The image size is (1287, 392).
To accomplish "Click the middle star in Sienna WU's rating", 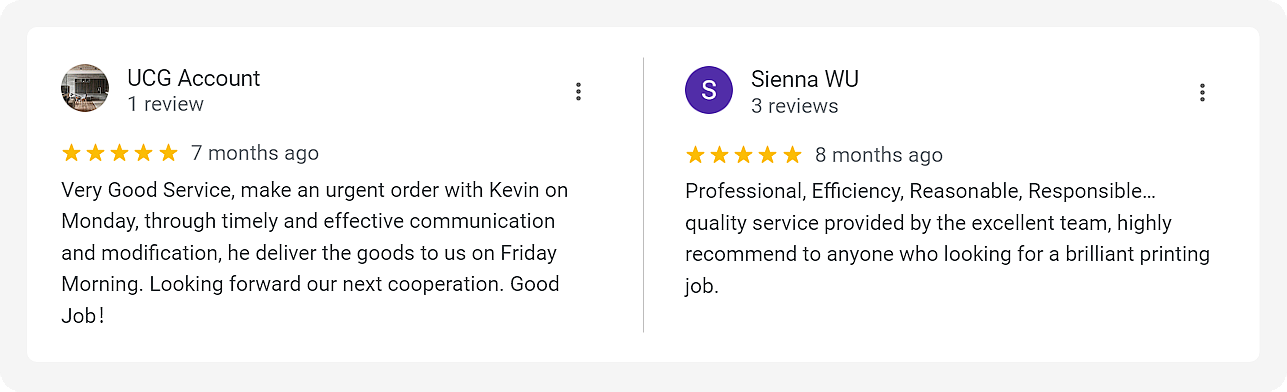I will (744, 154).
